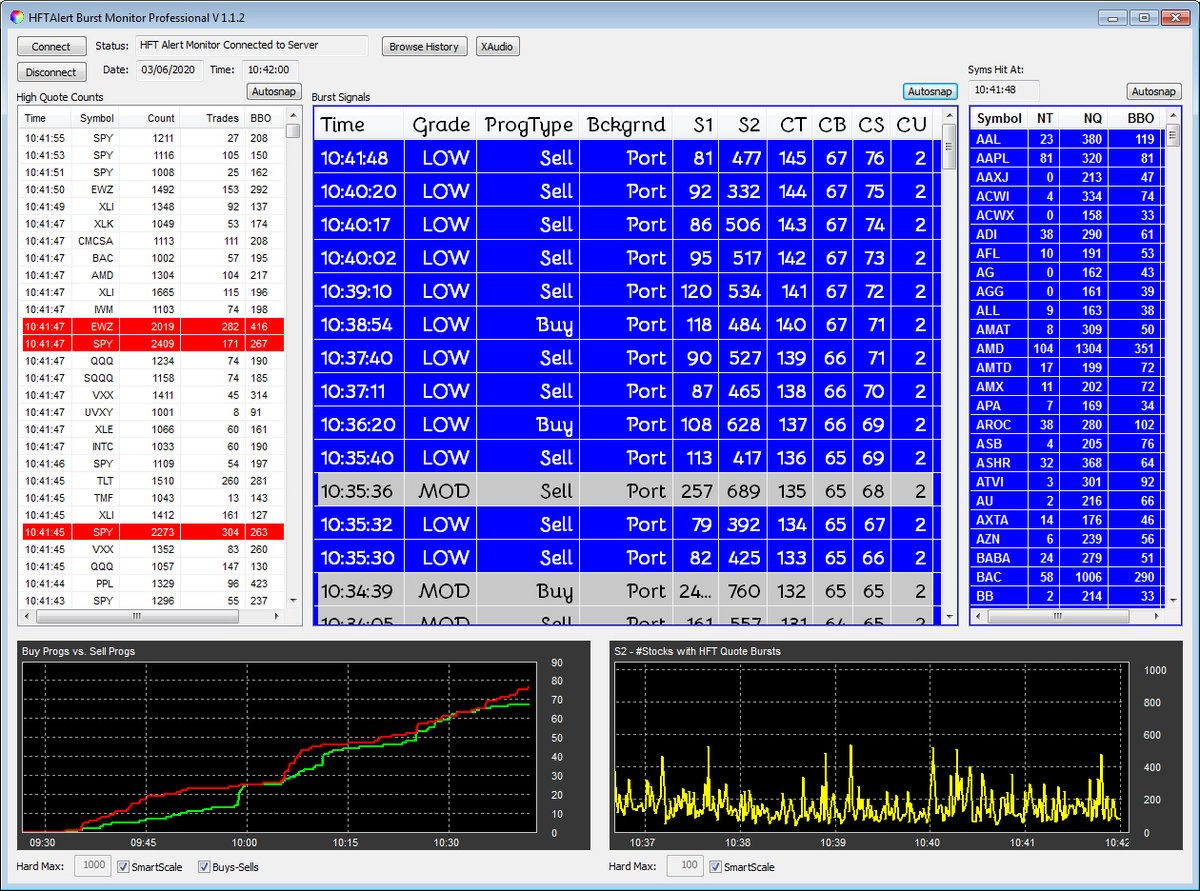Click the HFTAlert app icon in title bar
This screenshot has height=891, width=1200.
(x=16, y=17)
